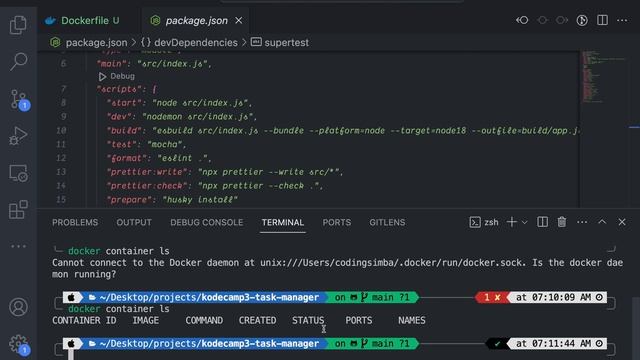Screen dimensions: 640x360
Task: Open the launch profile dropdown arrow
Action: pos(524,222)
